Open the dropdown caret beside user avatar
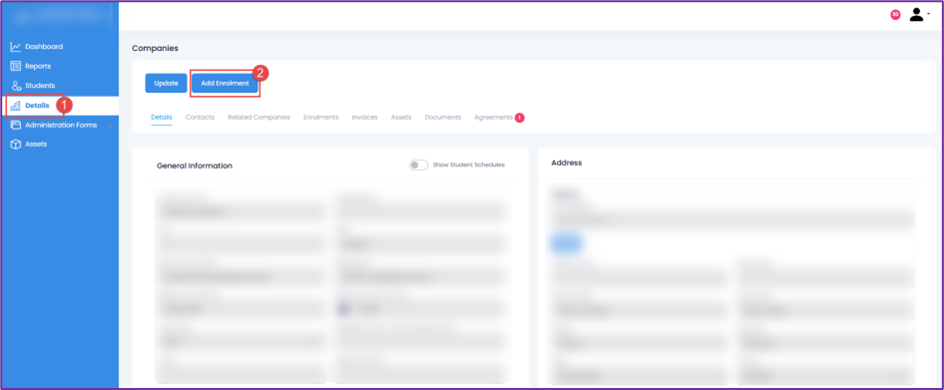This screenshot has height=390, width=944. pos(928,13)
